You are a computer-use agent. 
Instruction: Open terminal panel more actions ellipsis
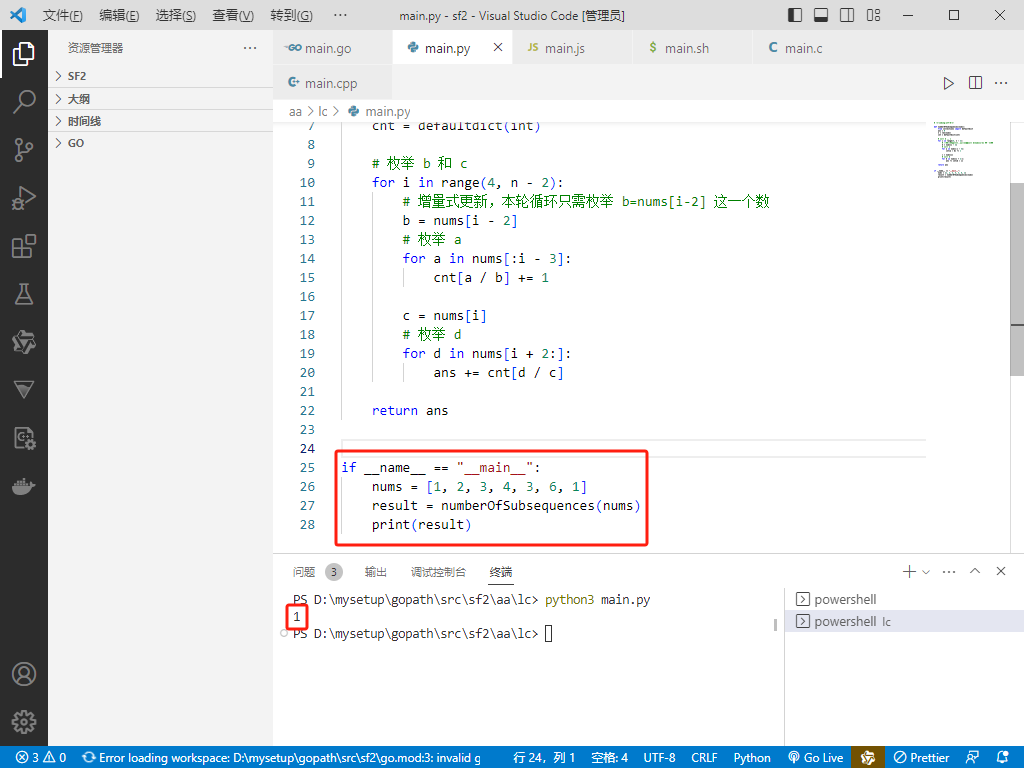pyautogui.click(x=949, y=571)
